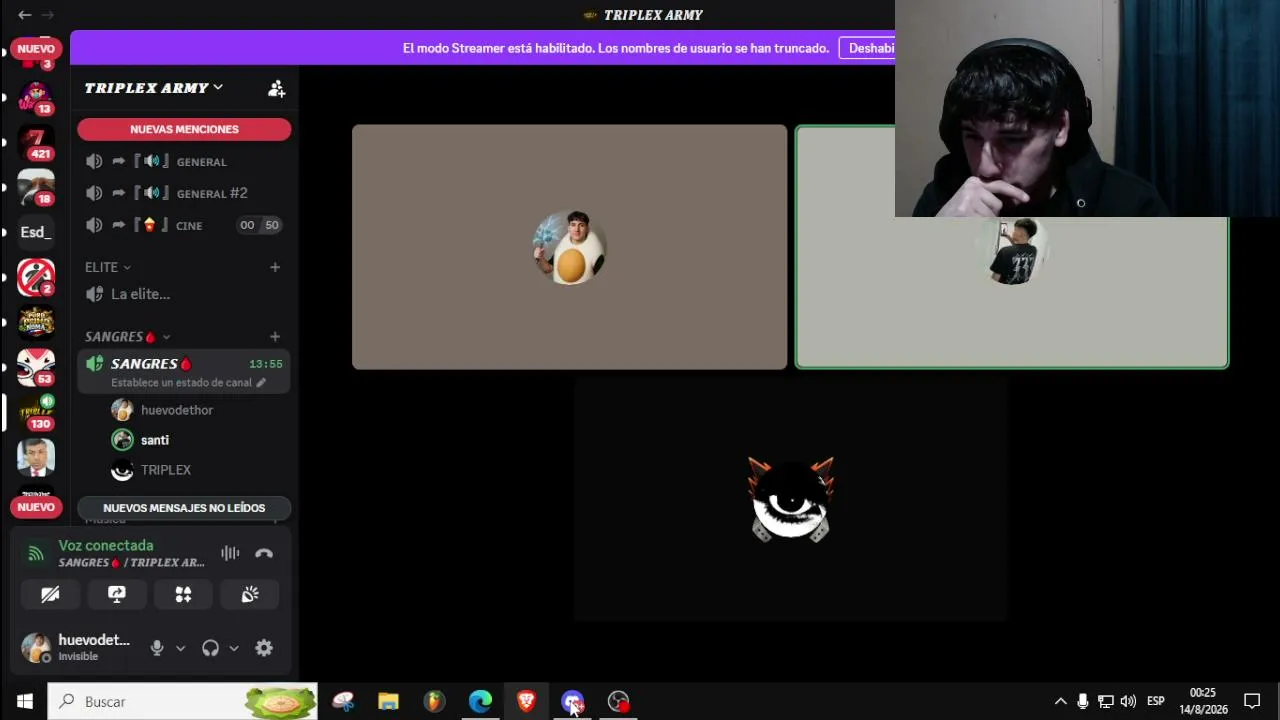Screen dimensions: 1280x720
Task: Add a channel to ELITE category
Action: click(275, 267)
